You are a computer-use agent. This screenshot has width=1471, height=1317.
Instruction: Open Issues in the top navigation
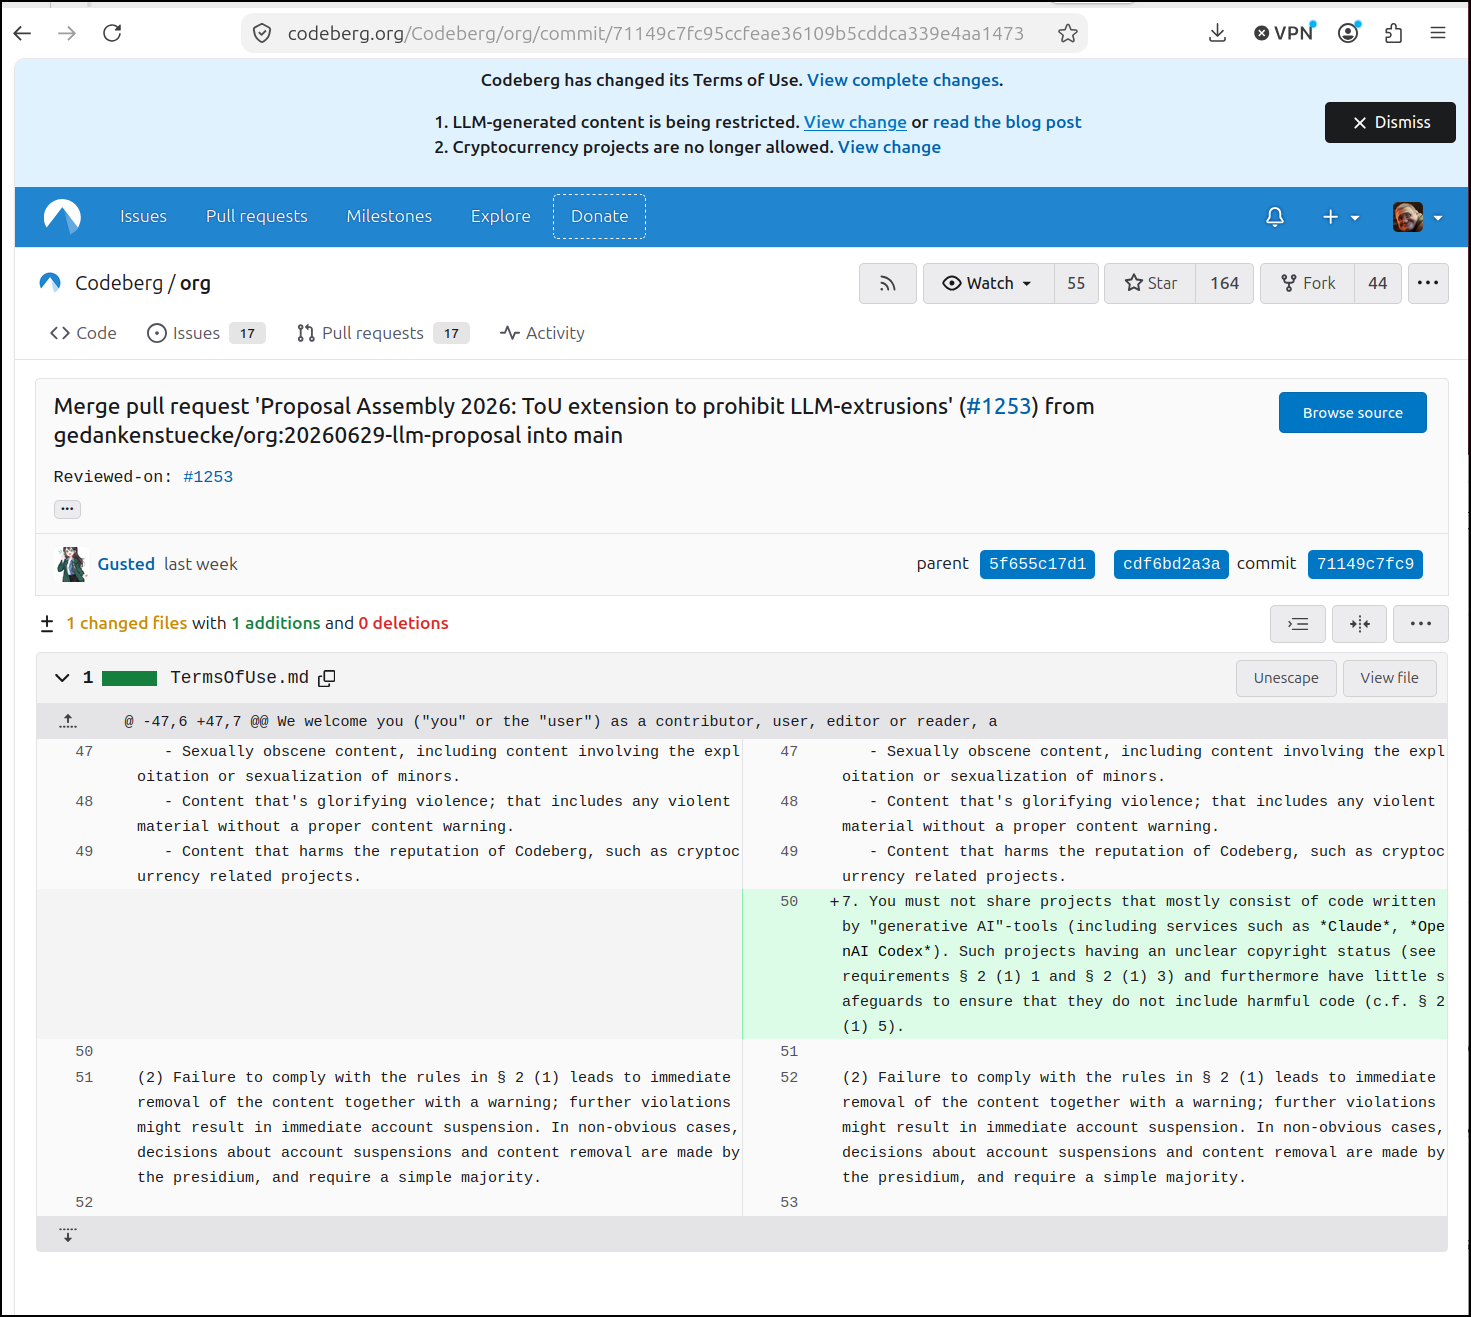pyautogui.click(x=143, y=216)
